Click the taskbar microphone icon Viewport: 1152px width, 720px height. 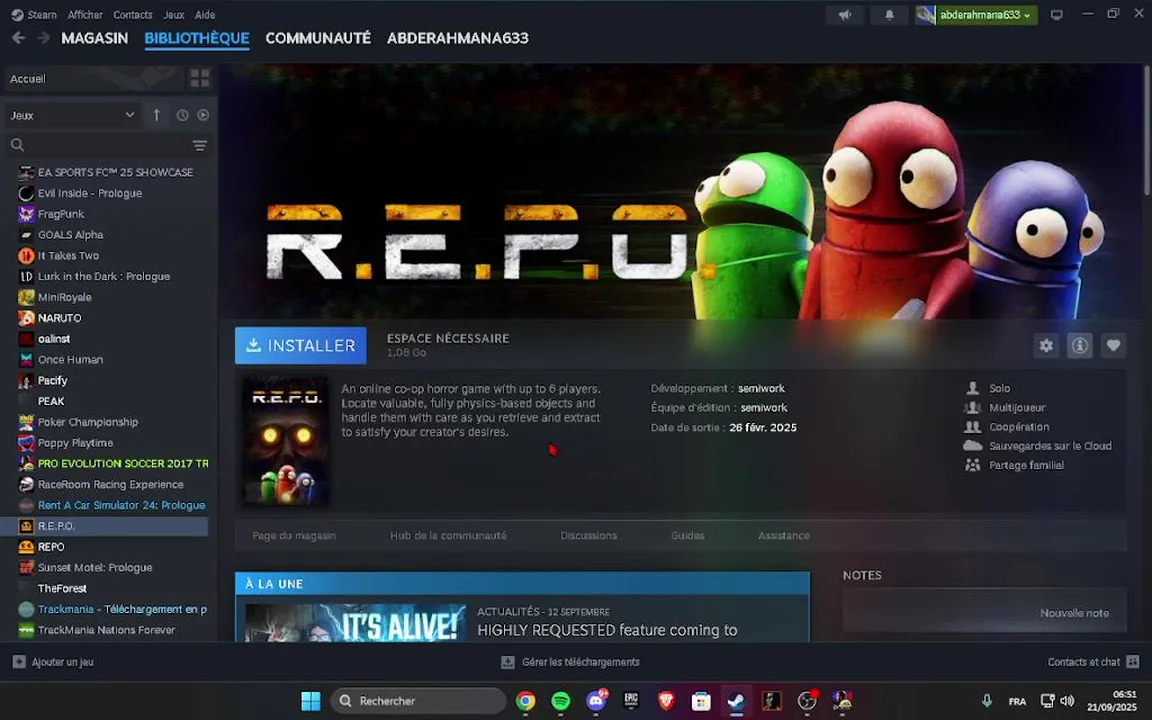click(x=987, y=701)
